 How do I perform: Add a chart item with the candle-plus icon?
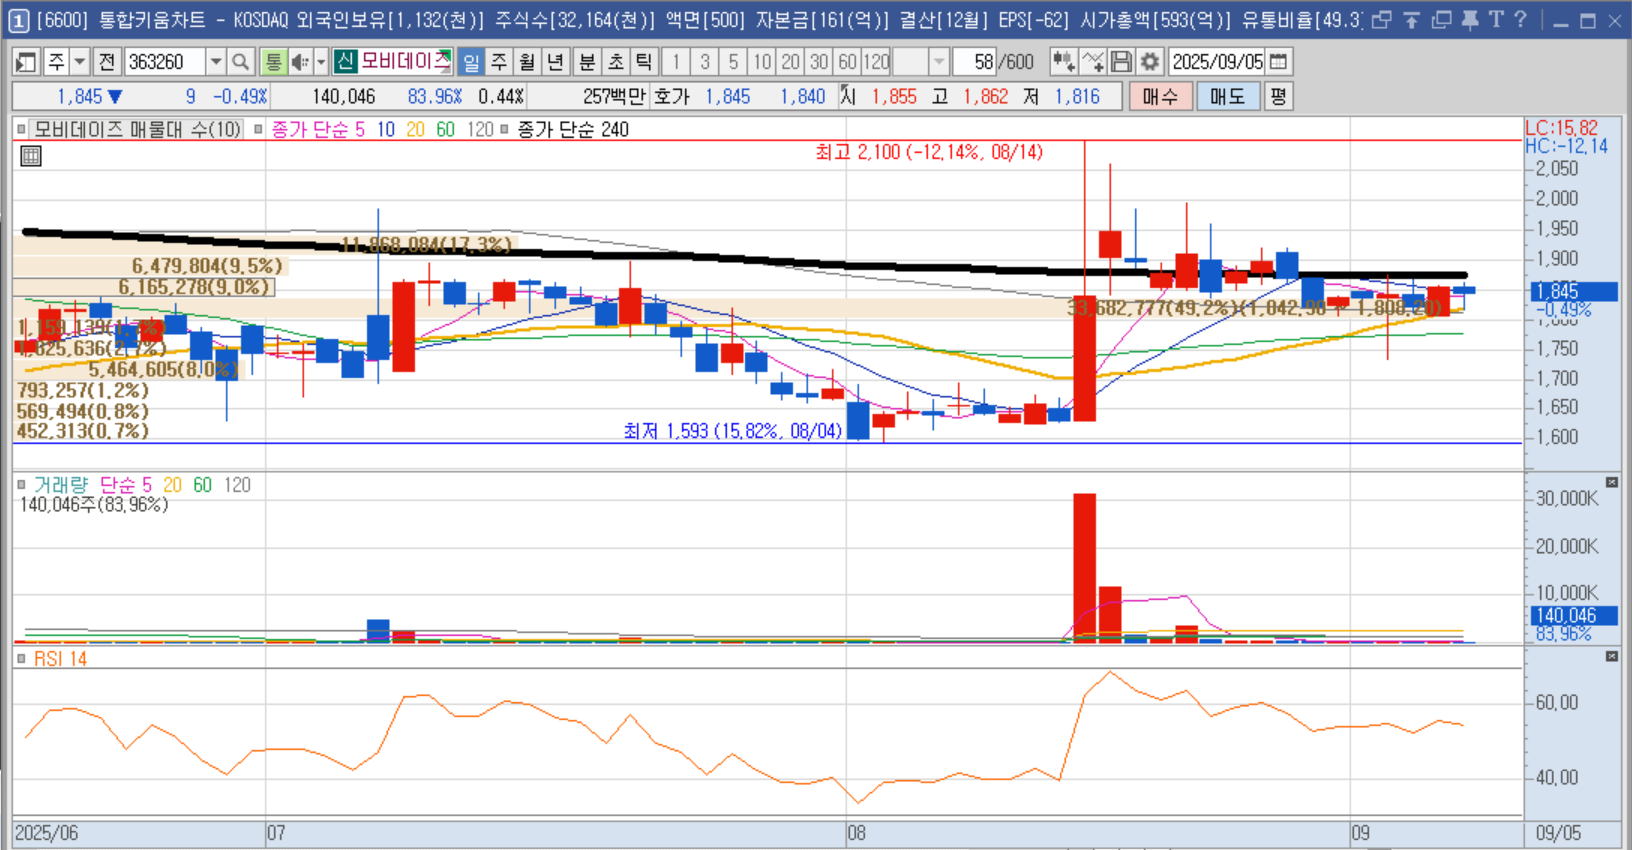pos(1063,62)
